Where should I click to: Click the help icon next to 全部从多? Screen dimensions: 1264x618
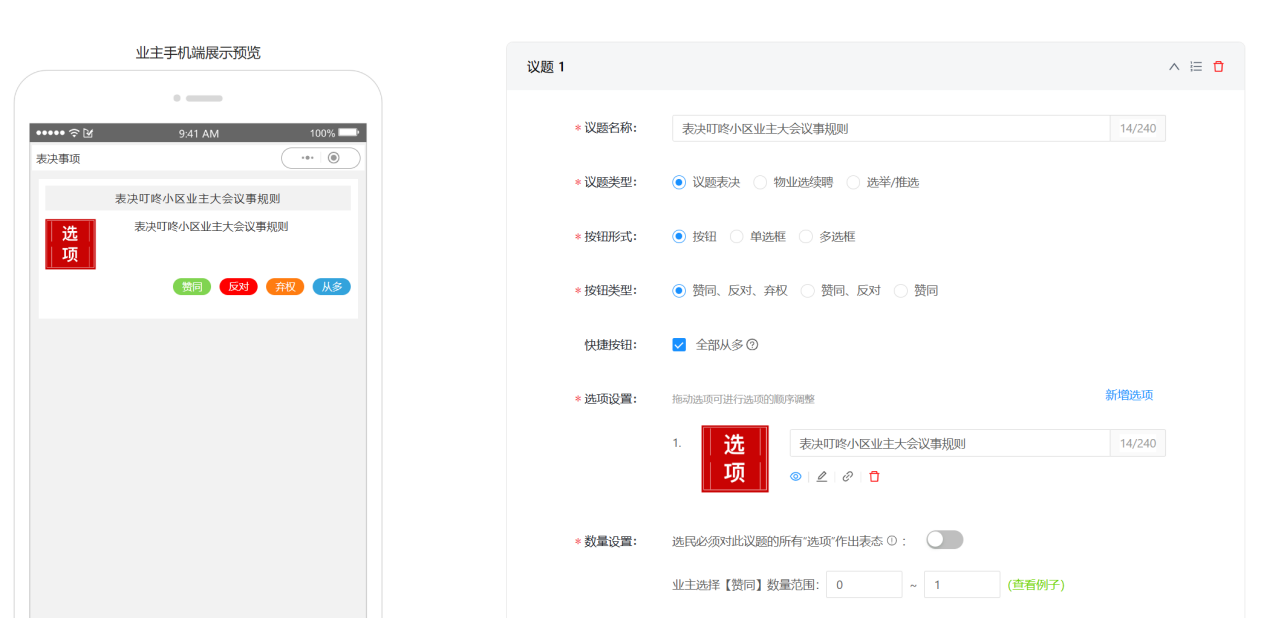752,345
